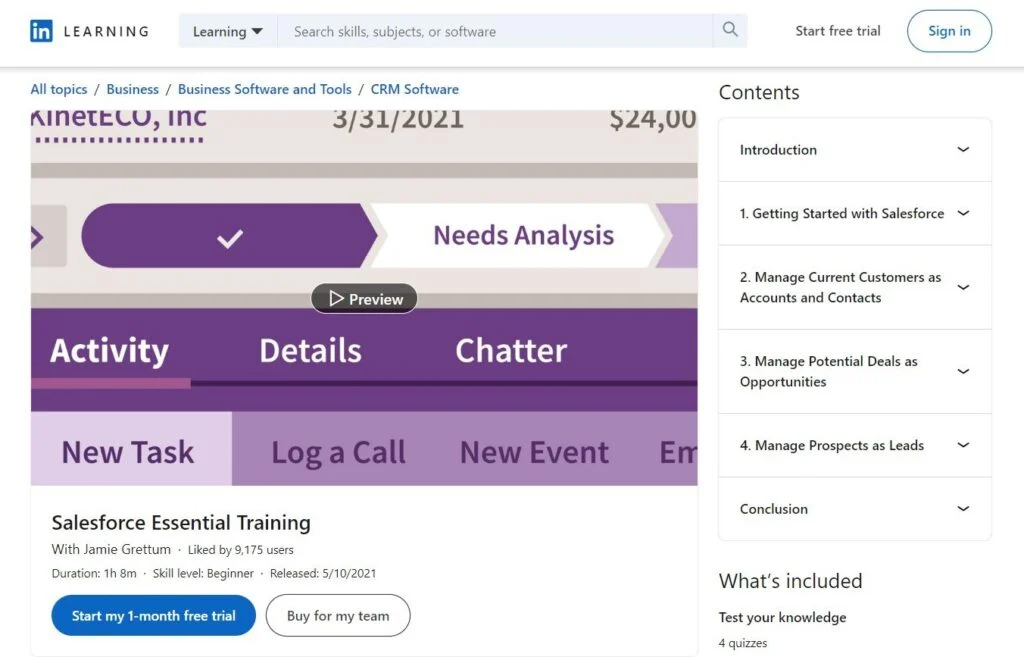1024x657 pixels.
Task: Click 'With Jamie Grettum' instructor text
Action: click(x=111, y=549)
